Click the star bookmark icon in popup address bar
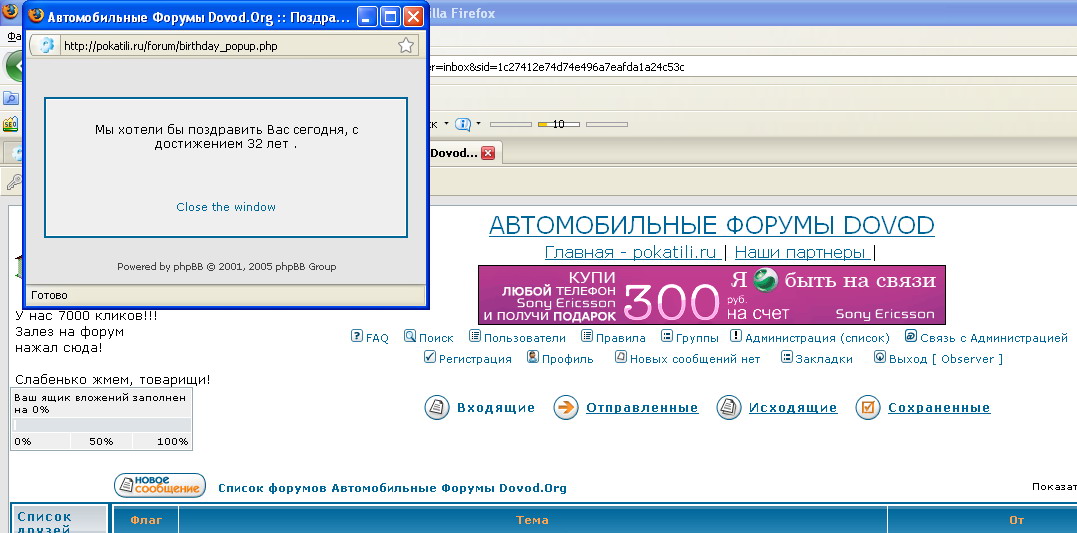Image resolution: width=1077 pixels, height=533 pixels. pyautogui.click(x=405, y=45)
